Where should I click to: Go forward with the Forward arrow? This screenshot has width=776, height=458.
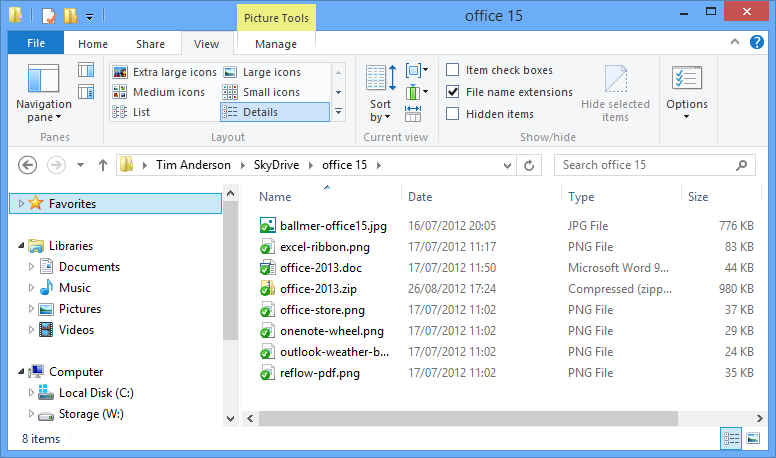pyautogui.click(x=56, y=165)
